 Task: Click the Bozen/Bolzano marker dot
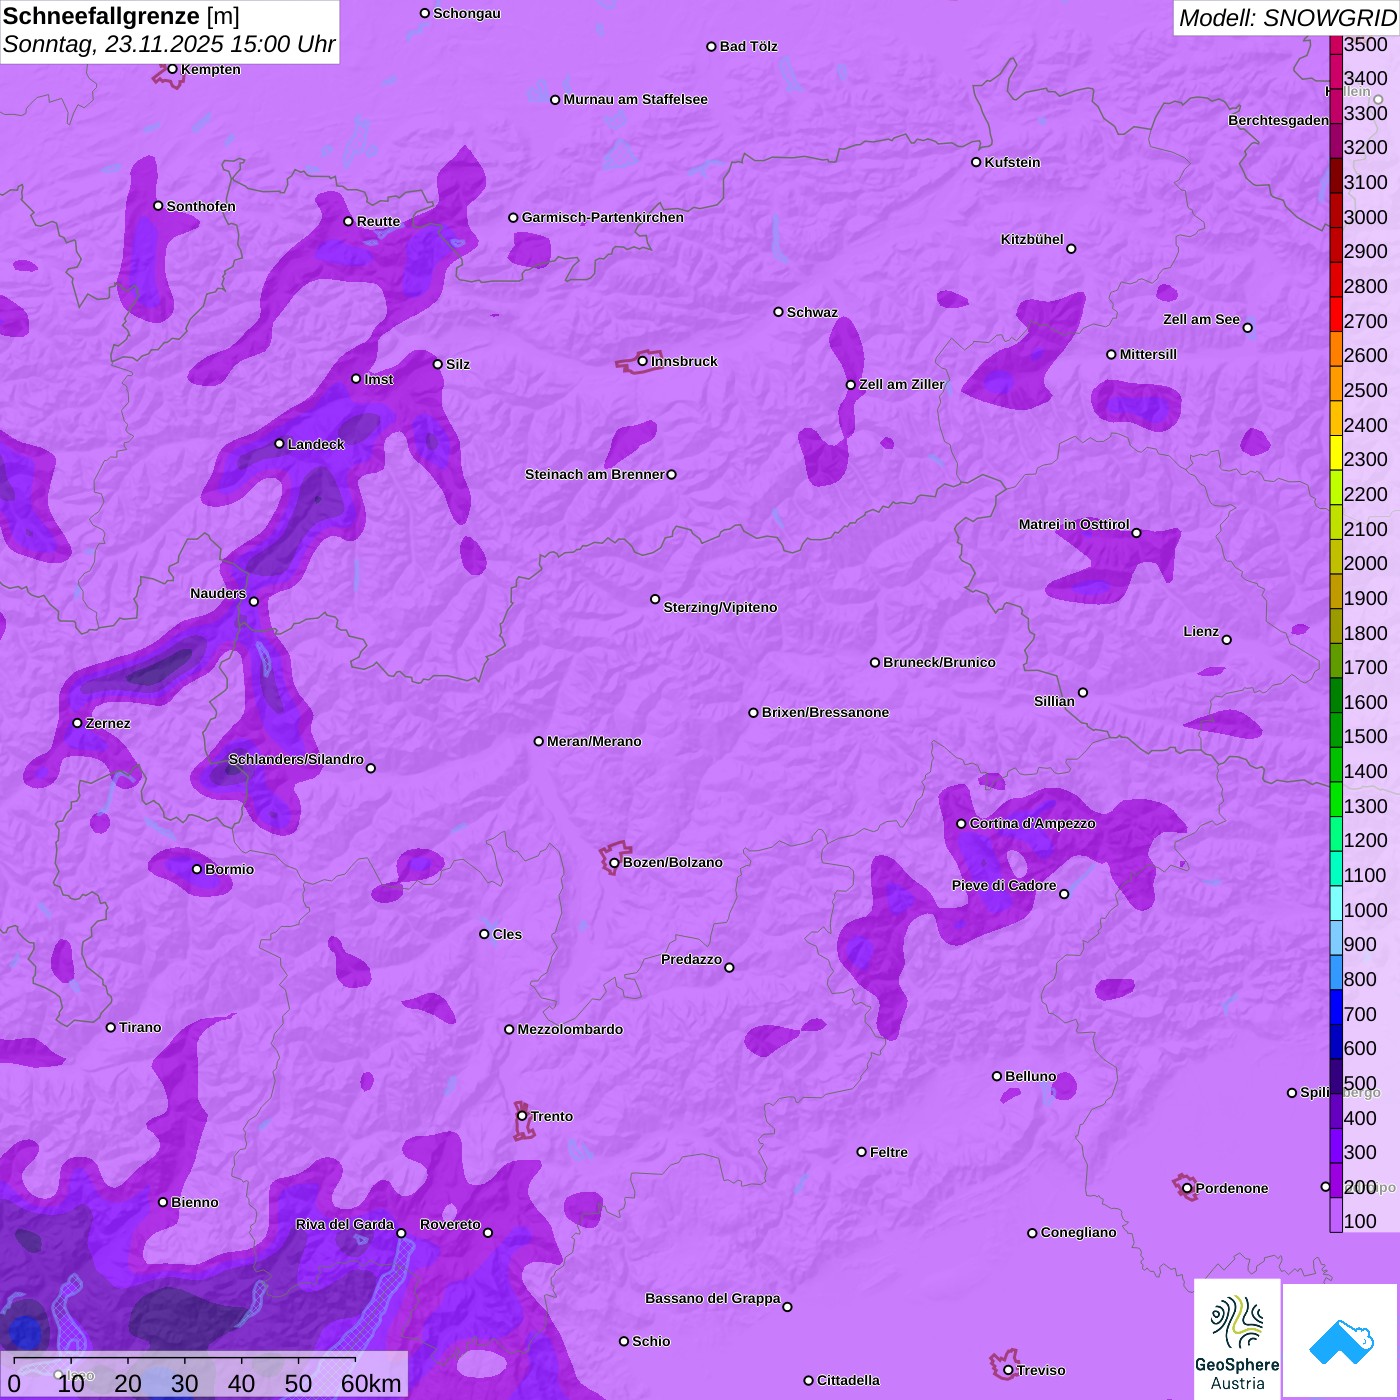[x=615, y=863]
